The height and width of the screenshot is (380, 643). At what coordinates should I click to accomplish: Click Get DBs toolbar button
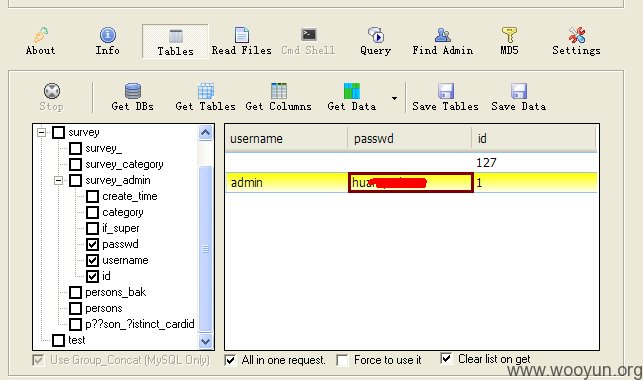[132, 98]
